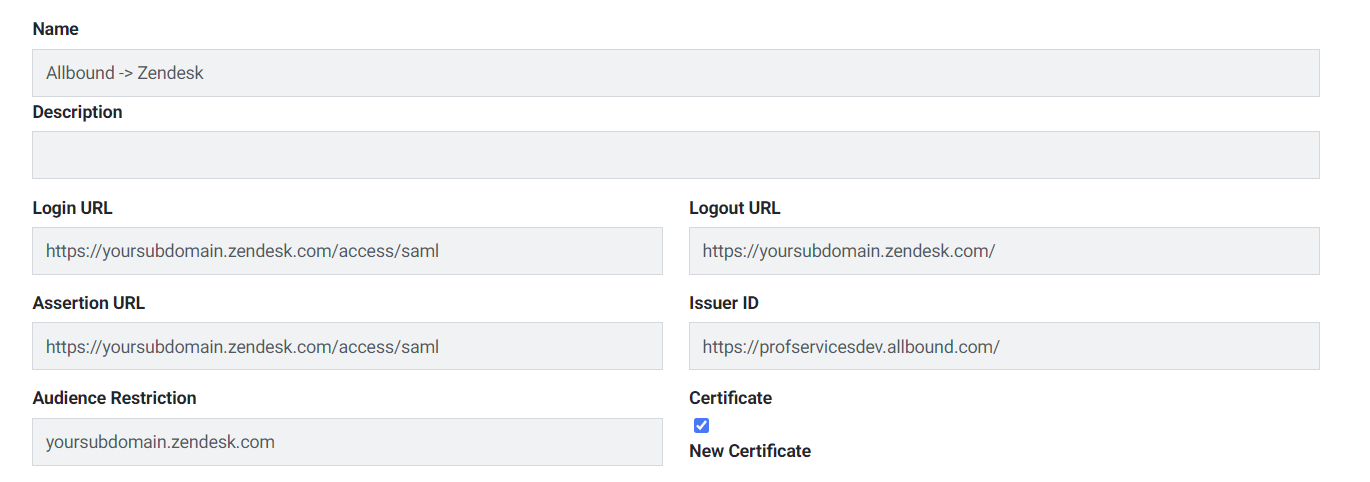This screenshot has width=1370, height=482.
Task: Click the Name label
Action: pos(55,29)
